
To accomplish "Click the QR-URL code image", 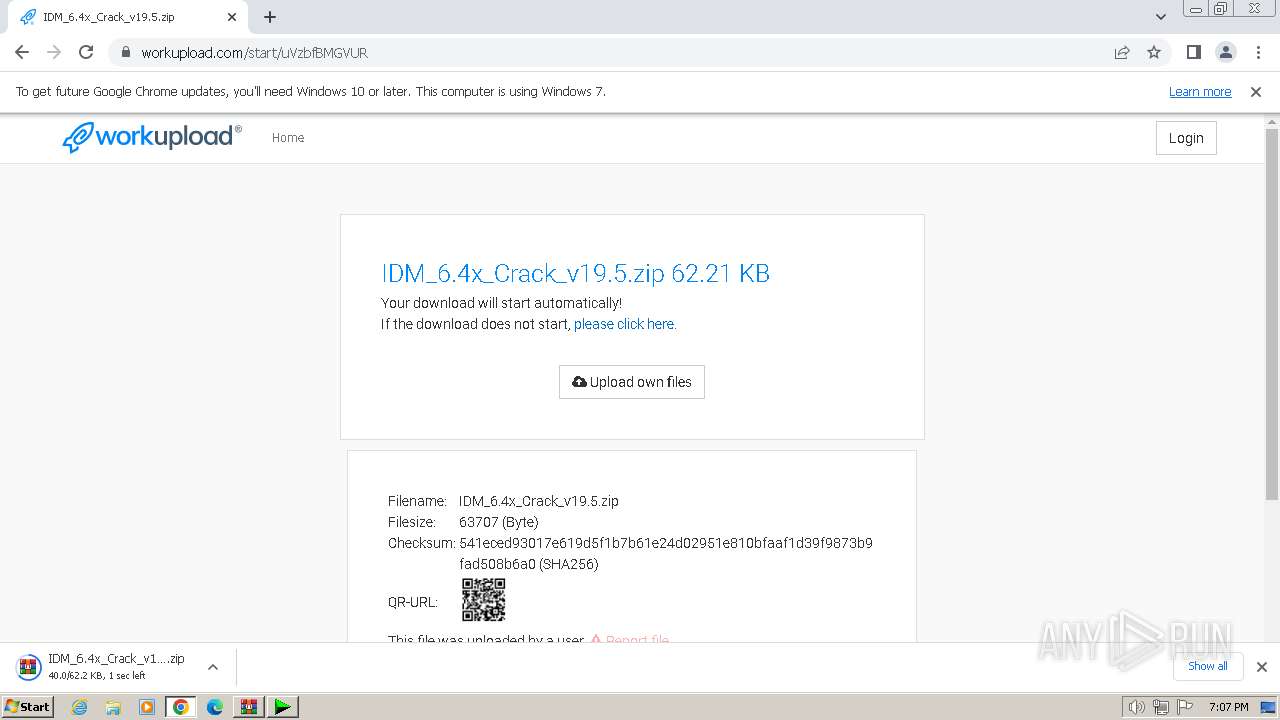I will click(x=483, y=600).
